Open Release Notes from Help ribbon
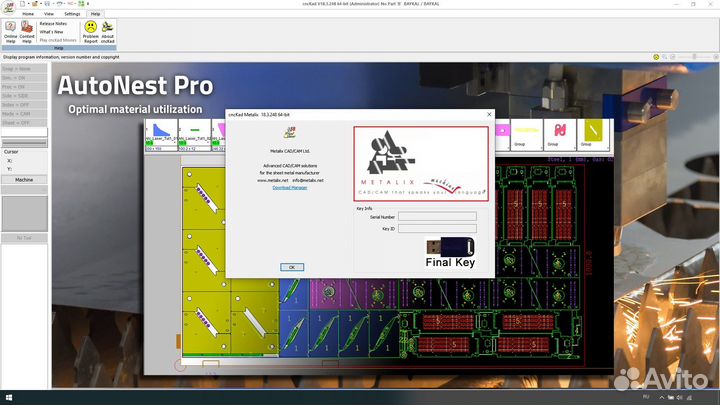Image resolution: width=720 pixels, height=405 pixels. pos(53,23)
